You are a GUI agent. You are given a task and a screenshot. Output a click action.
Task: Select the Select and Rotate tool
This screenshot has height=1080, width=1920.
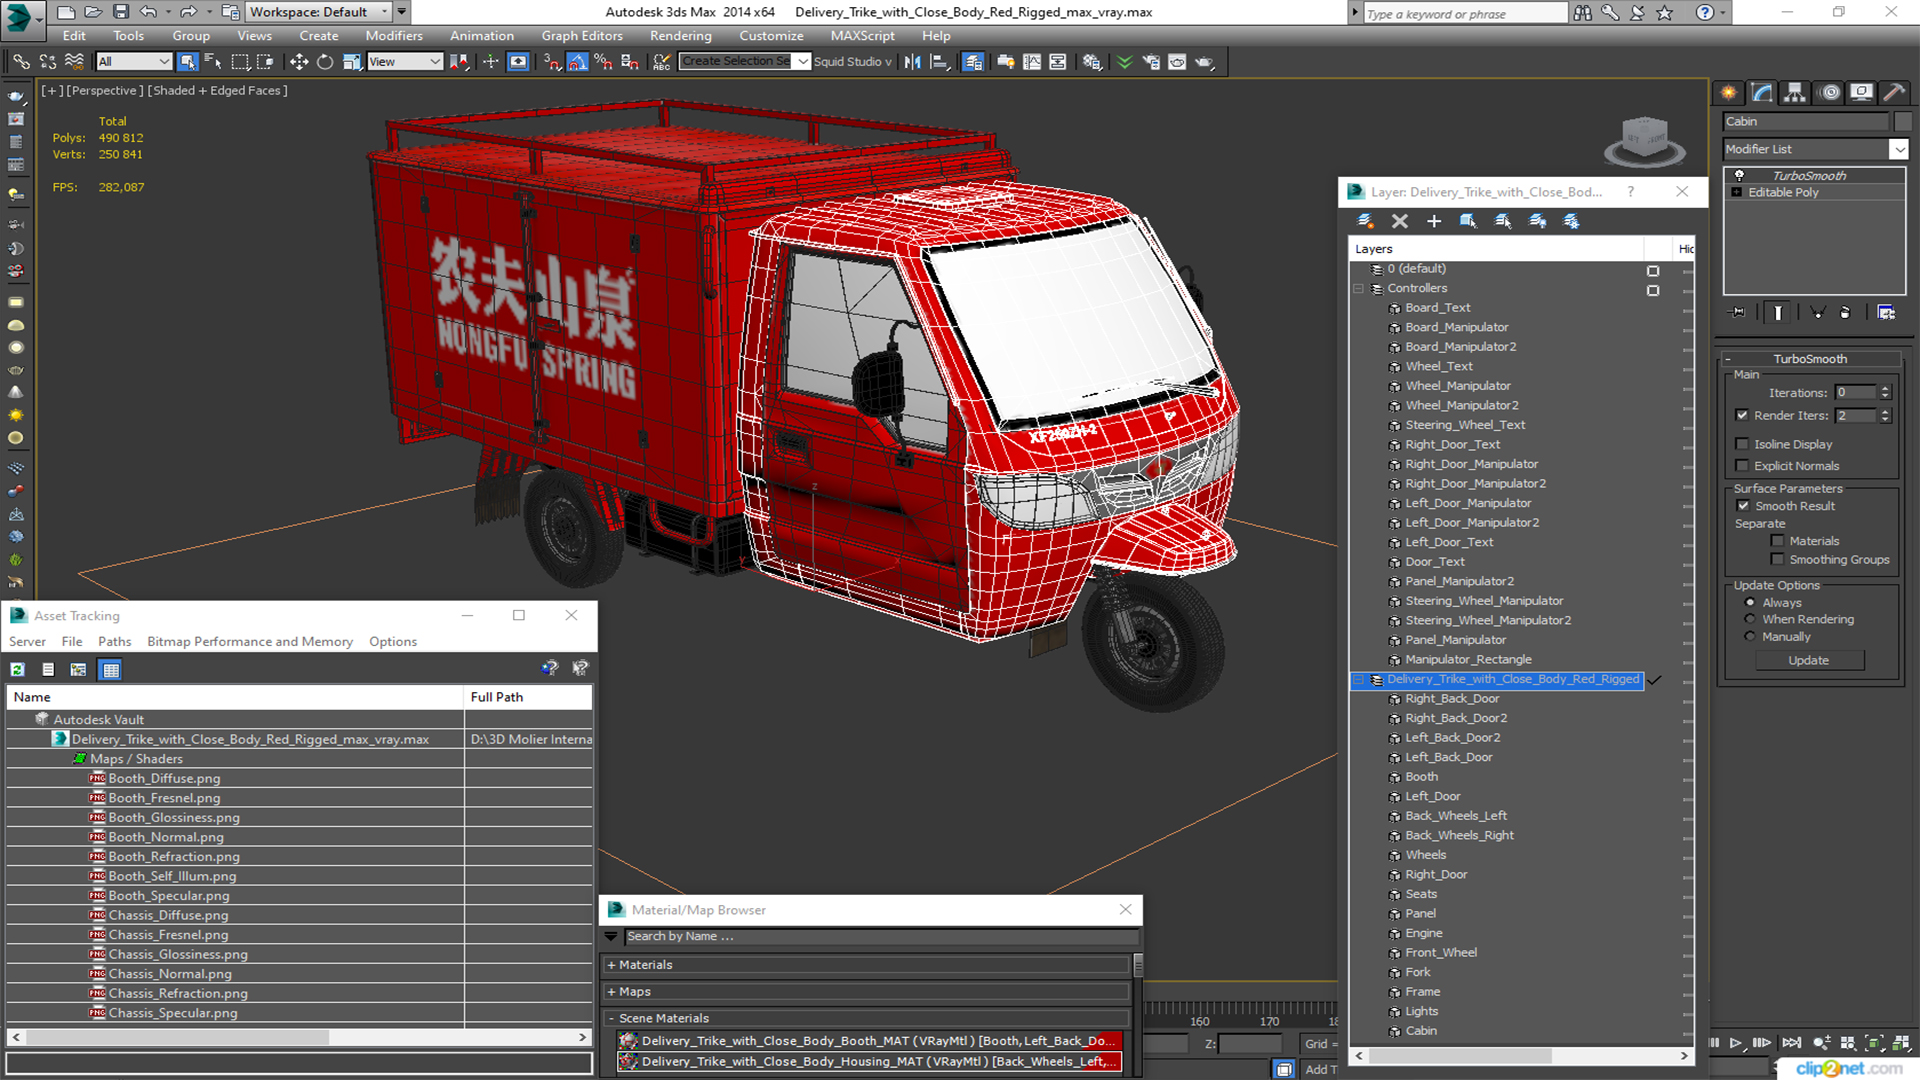(x=325, y=62)
